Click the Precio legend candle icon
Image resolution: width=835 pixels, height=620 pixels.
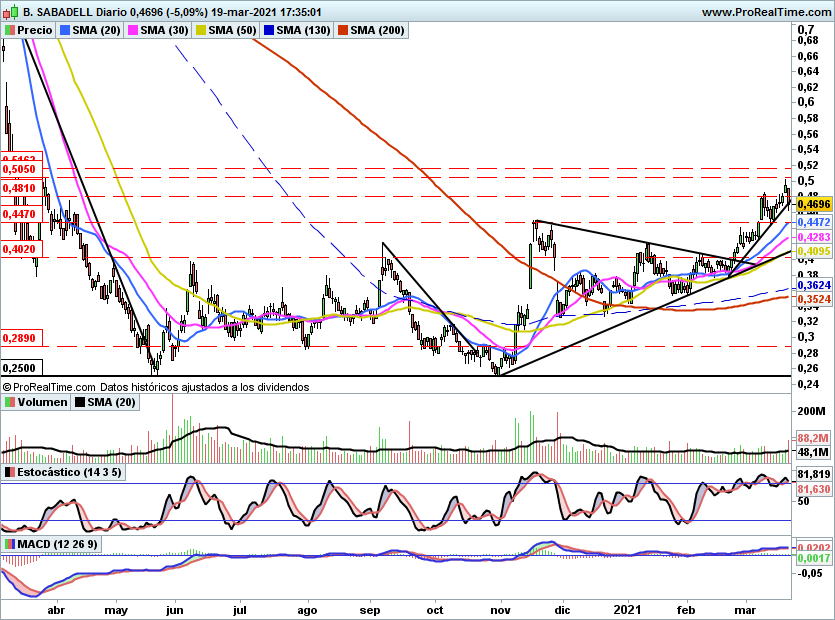tap(9, 31)
